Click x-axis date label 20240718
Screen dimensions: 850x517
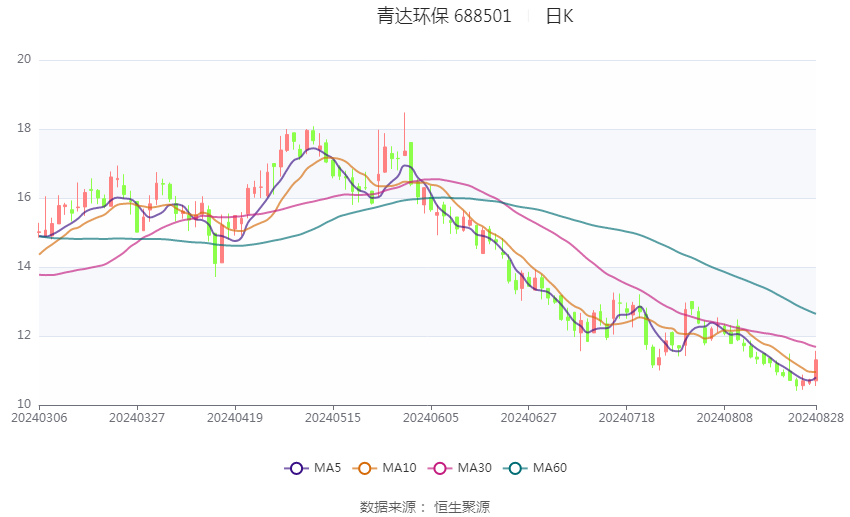click(627, 418)
